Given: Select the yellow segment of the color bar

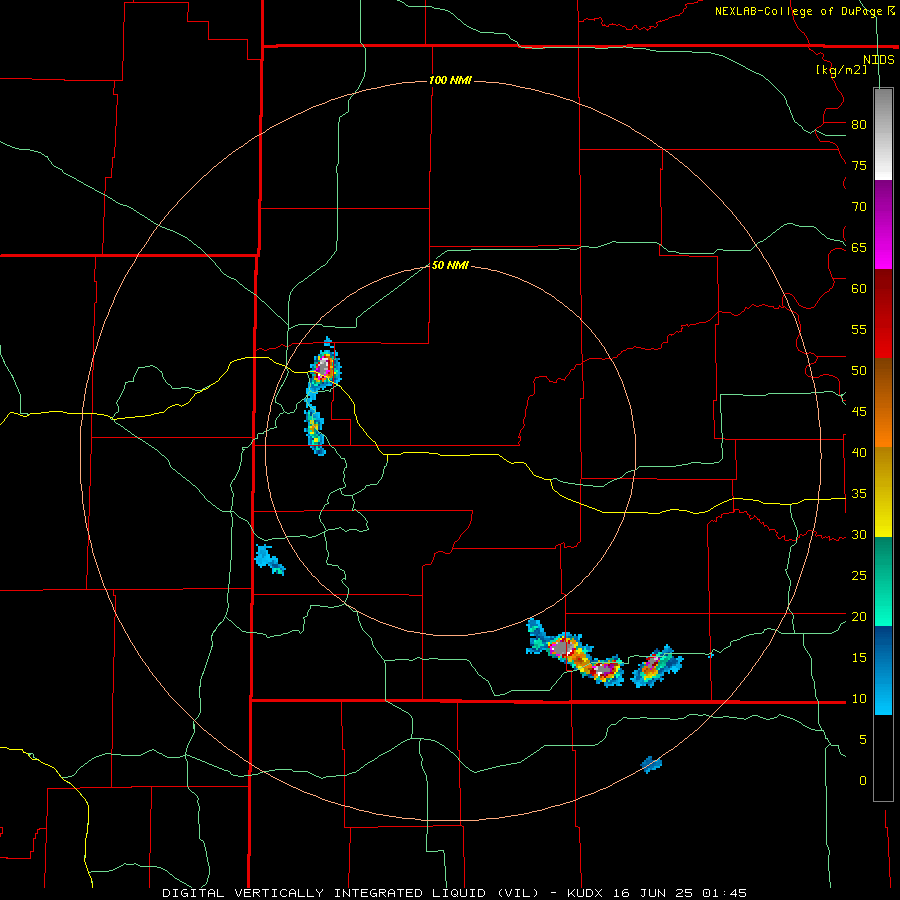Looking at the screenshot, I should 883,492.
